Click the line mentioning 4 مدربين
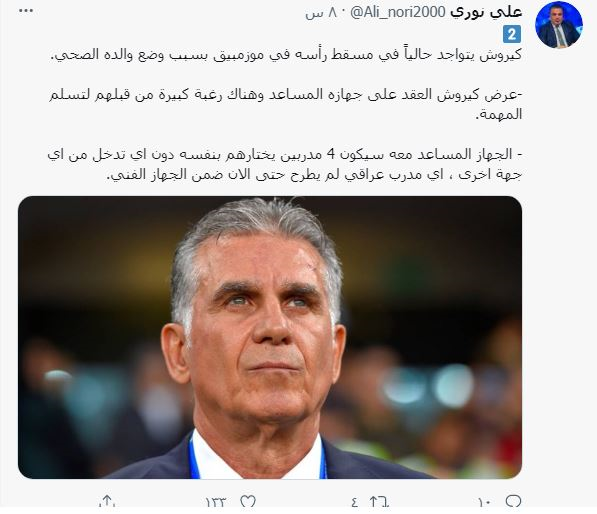The height and width of the screenshot is (514, 597). click(x=285, y=155)
